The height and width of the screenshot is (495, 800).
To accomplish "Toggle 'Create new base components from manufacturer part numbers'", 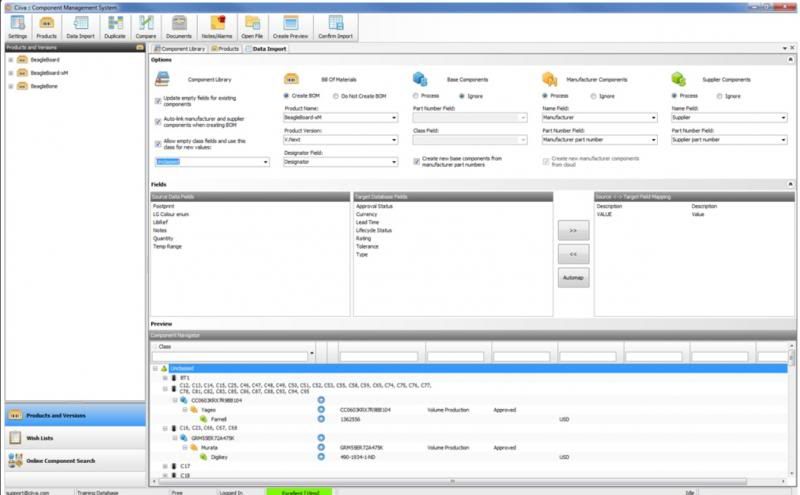I will 417,161.
